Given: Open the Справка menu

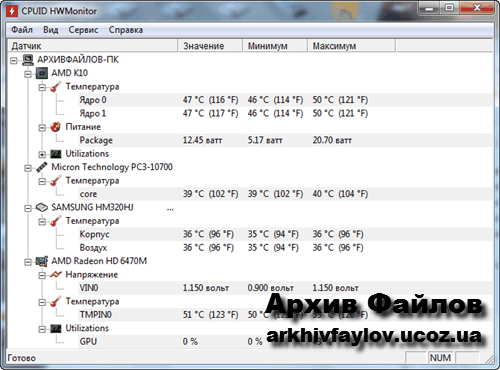Looking at the screenshot, I should 126,30.
